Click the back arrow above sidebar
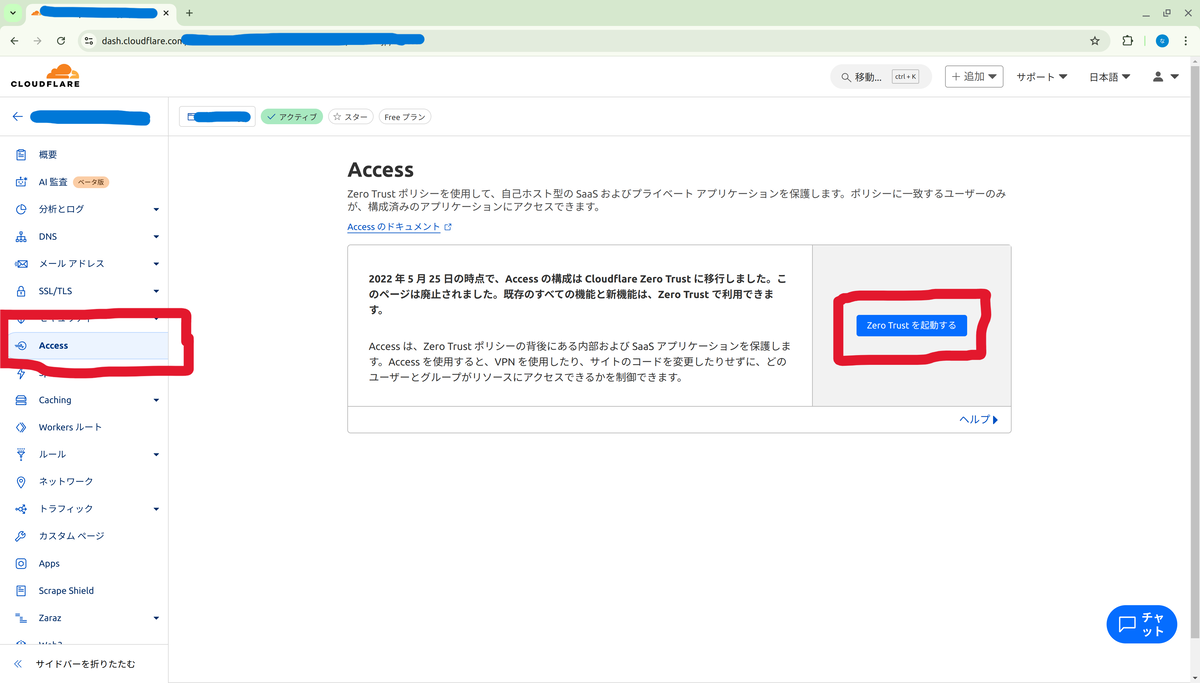This screenshot has width=1200, height=683. tap(17, 117)
